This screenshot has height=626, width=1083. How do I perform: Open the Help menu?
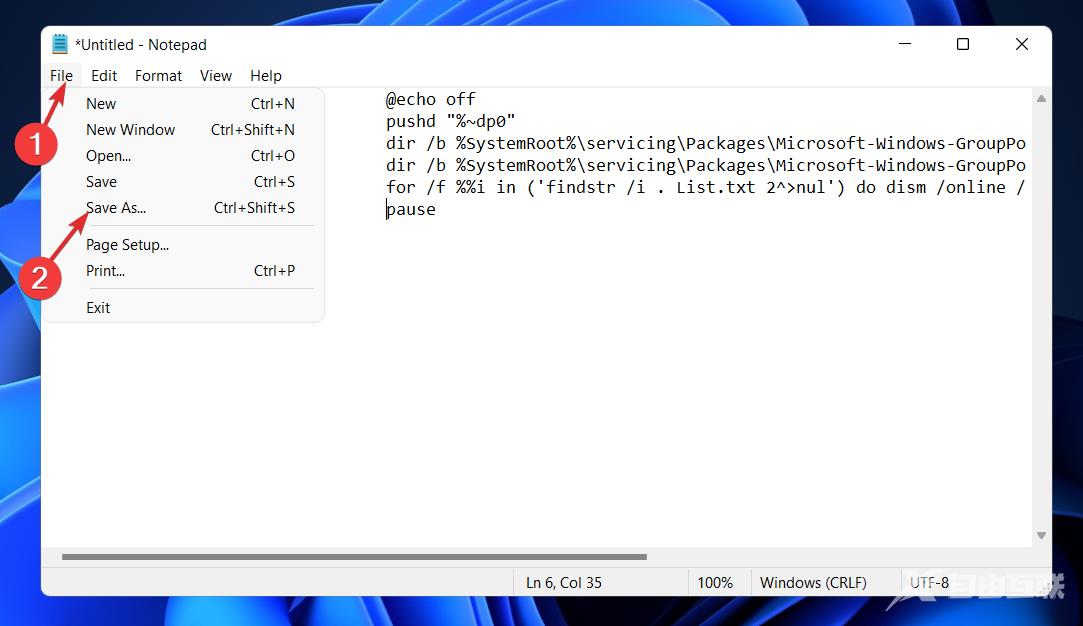pos(266,76)
